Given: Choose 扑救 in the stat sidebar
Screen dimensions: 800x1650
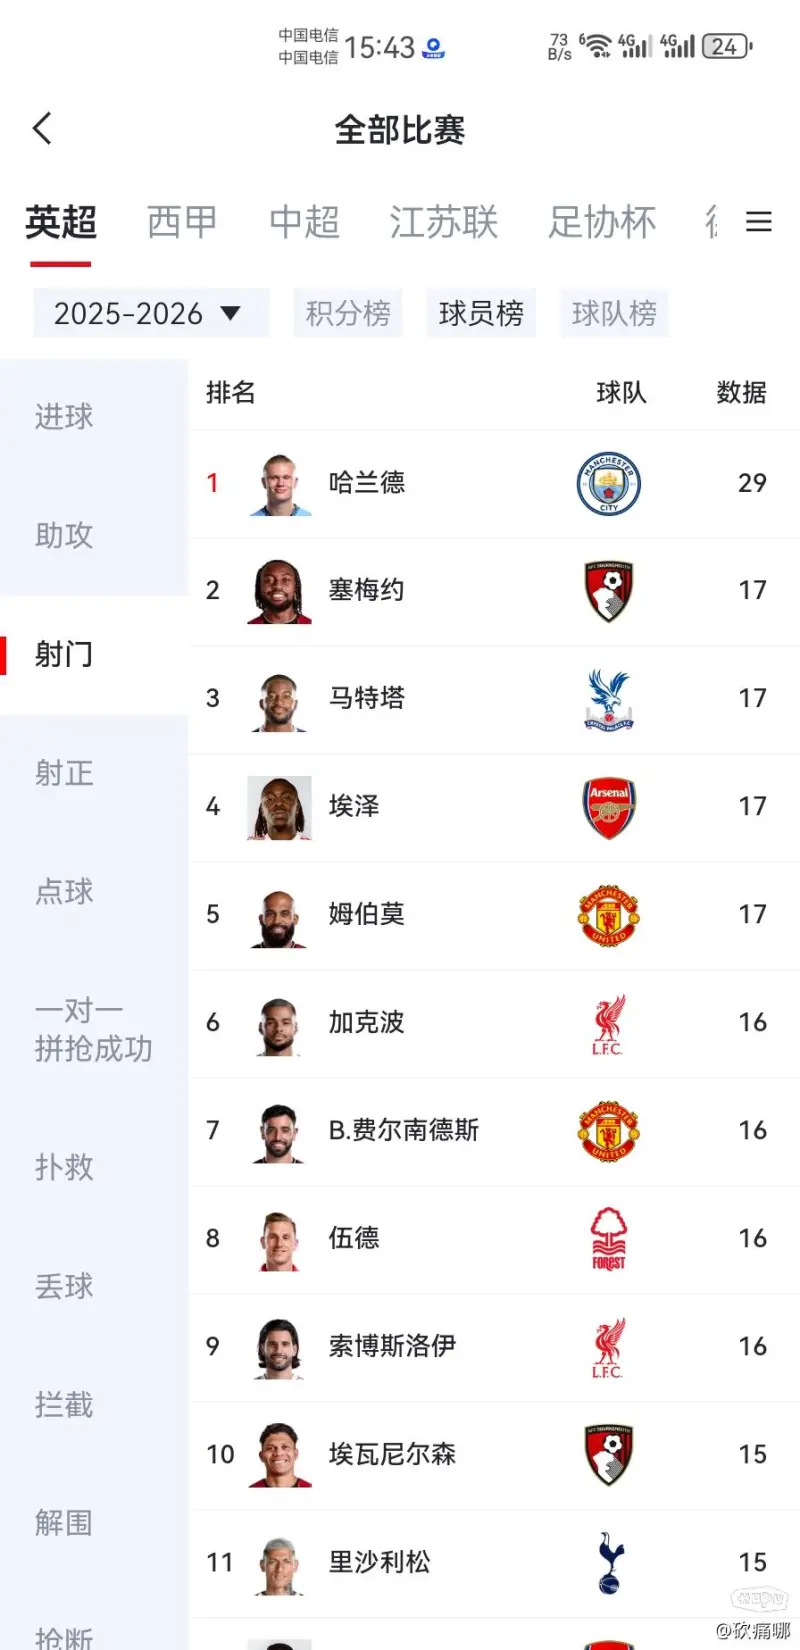Looking at the screenshot, I should point(64,1167).
